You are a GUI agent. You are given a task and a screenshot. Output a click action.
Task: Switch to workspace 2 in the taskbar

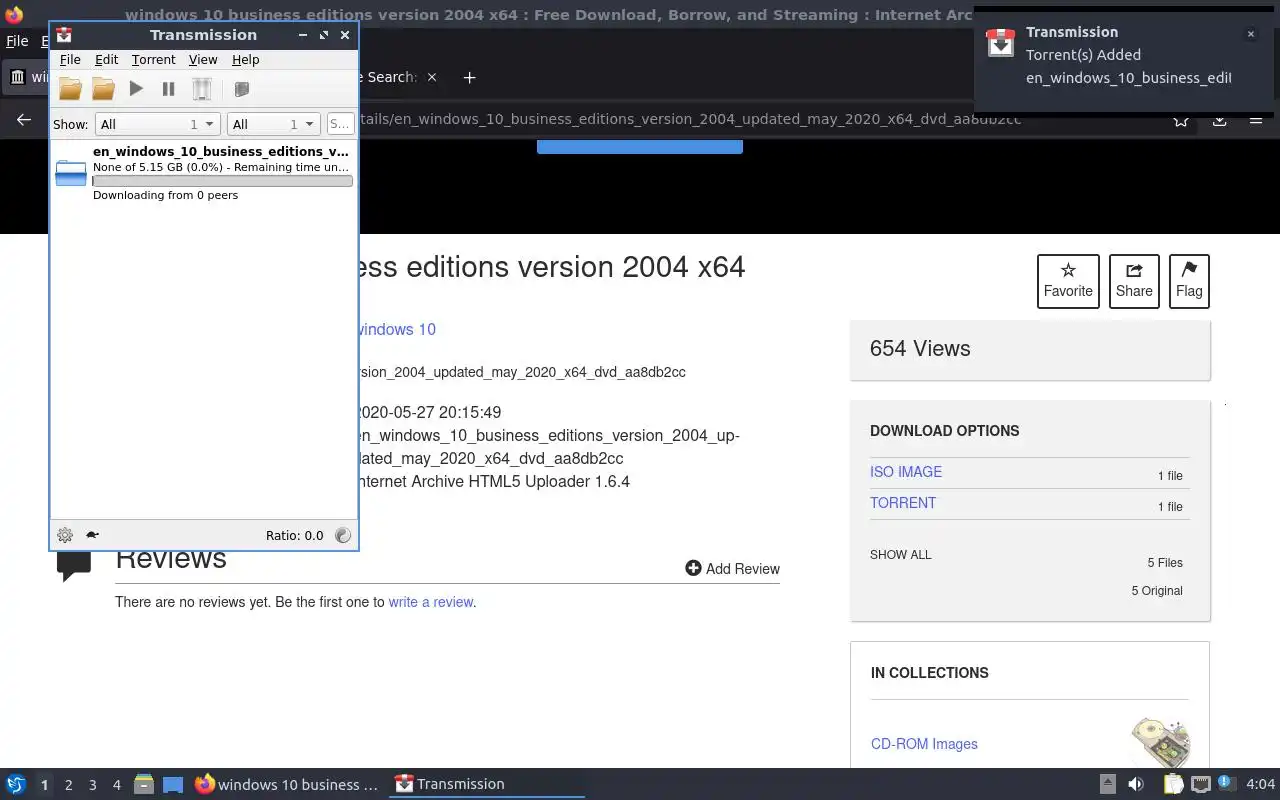[x=68, y=785]
